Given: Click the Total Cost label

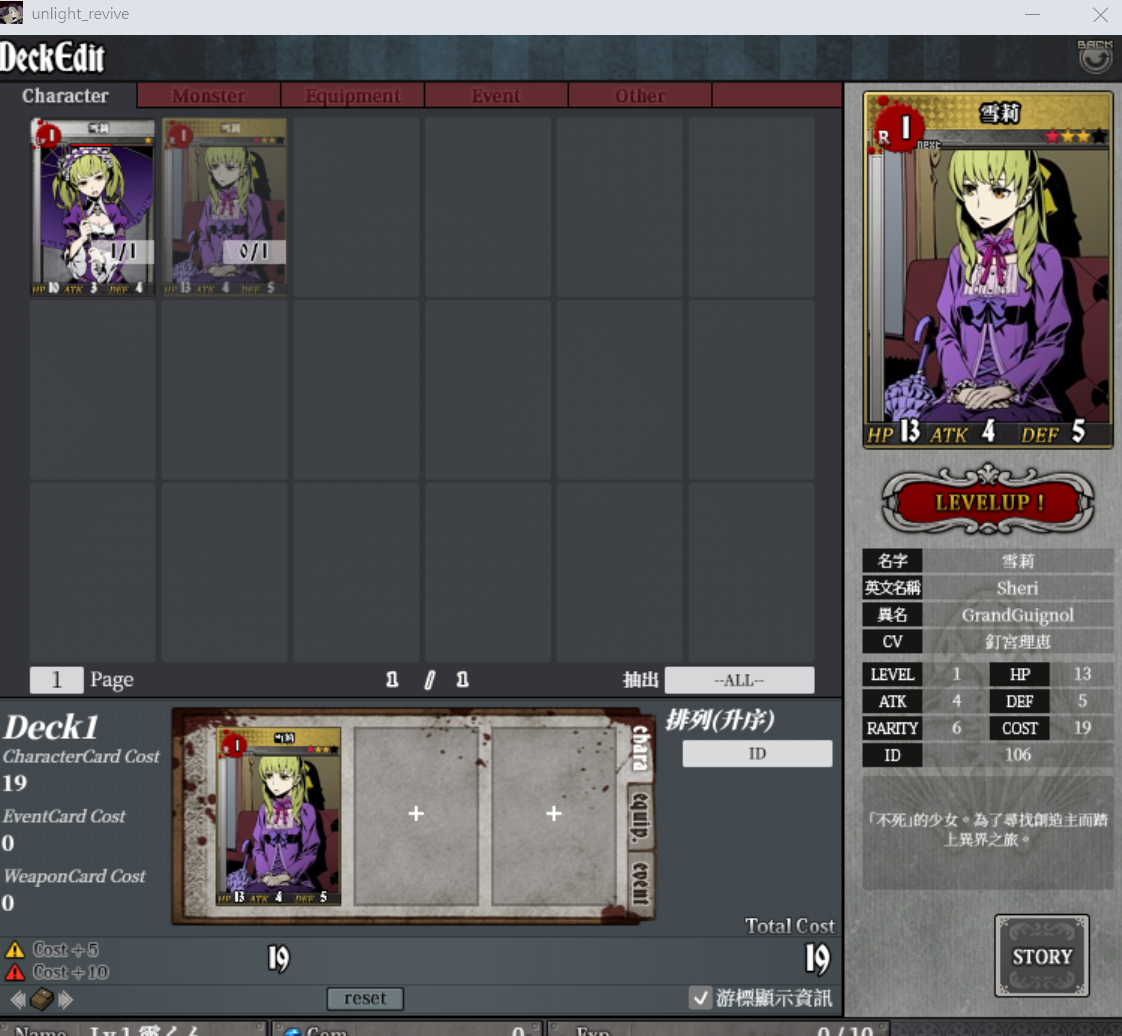Looking at the screenshot, I should coord(790,926).
